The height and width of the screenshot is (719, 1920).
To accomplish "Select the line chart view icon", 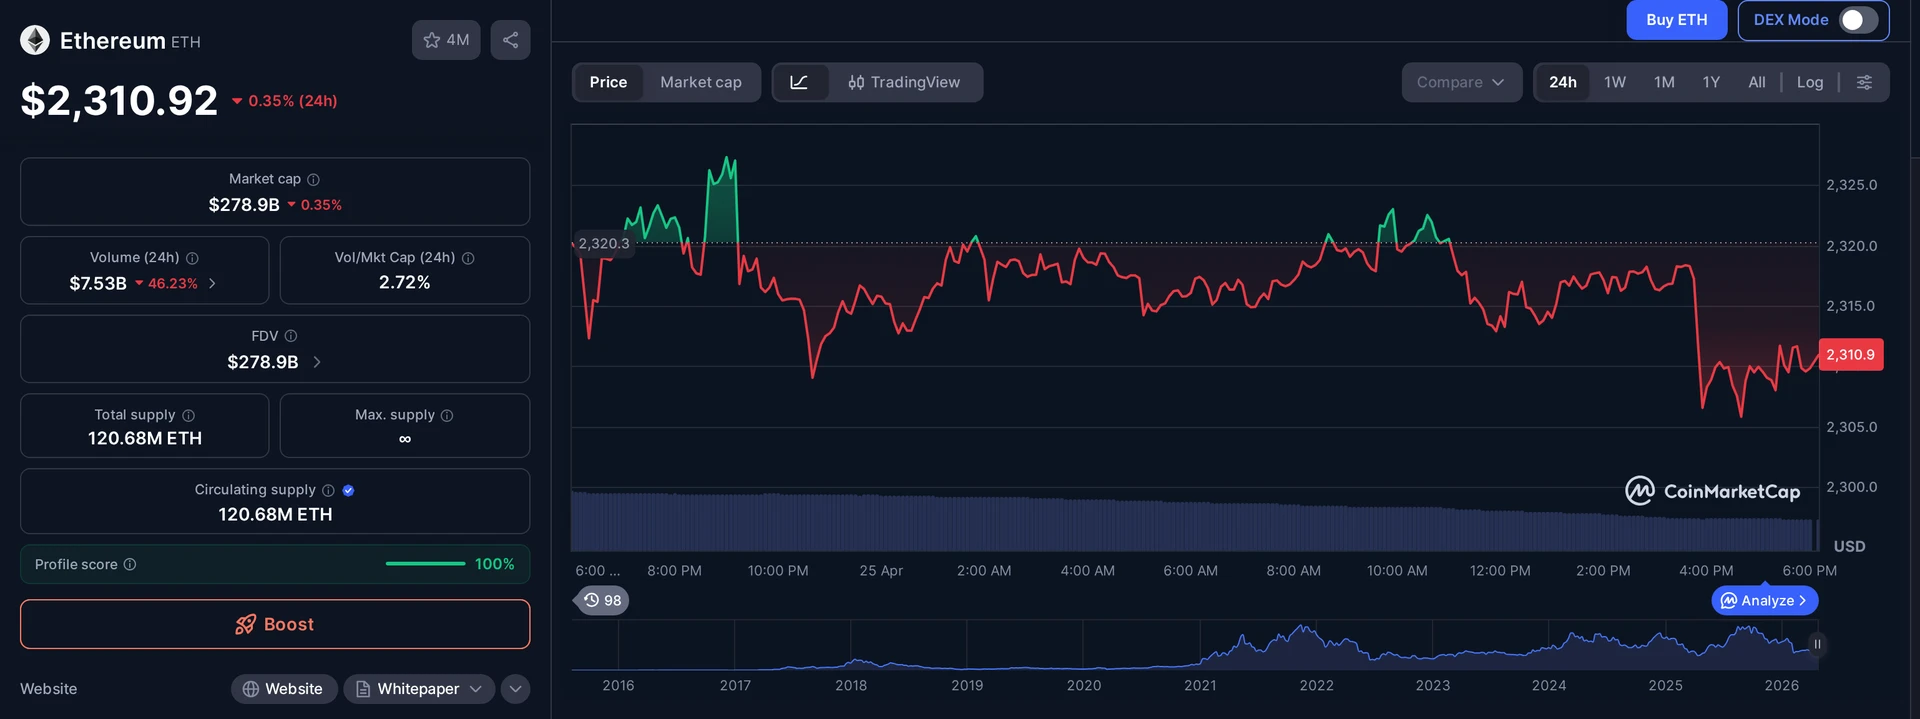I will (799, 82).
